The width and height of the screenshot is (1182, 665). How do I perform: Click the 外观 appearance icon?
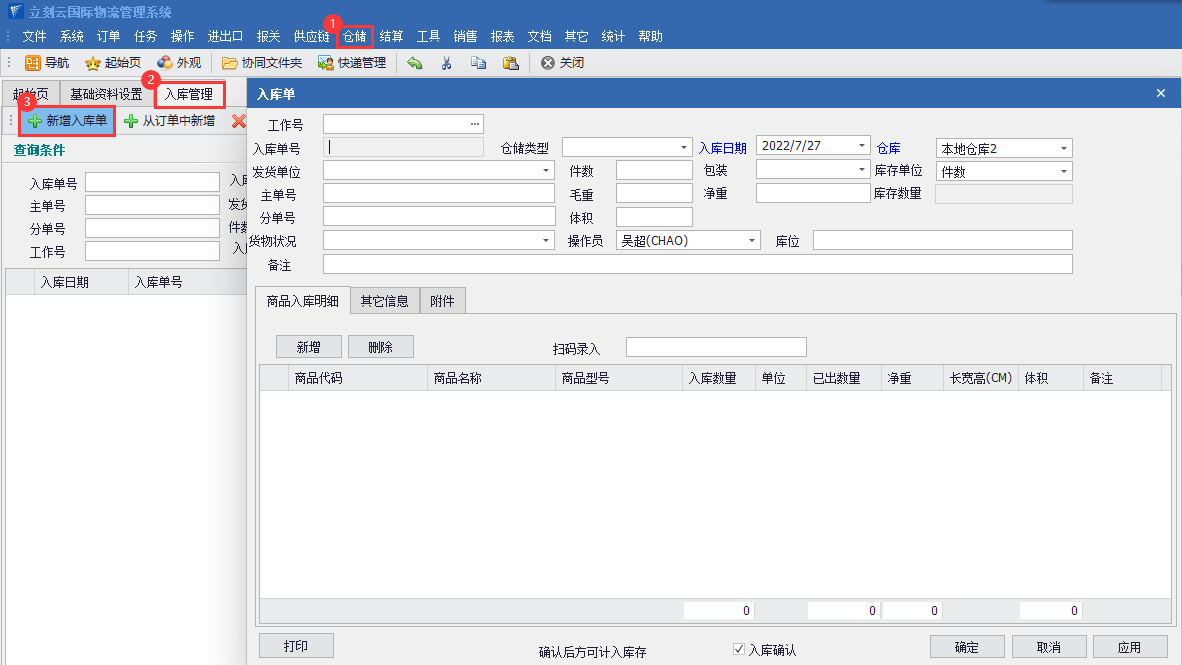(x=165, y=63)
